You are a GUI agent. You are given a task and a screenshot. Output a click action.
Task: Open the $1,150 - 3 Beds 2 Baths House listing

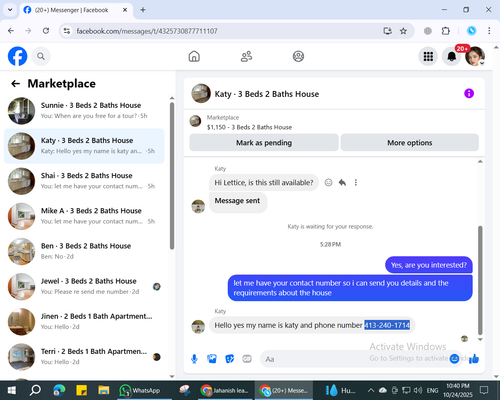coord(249,127)
